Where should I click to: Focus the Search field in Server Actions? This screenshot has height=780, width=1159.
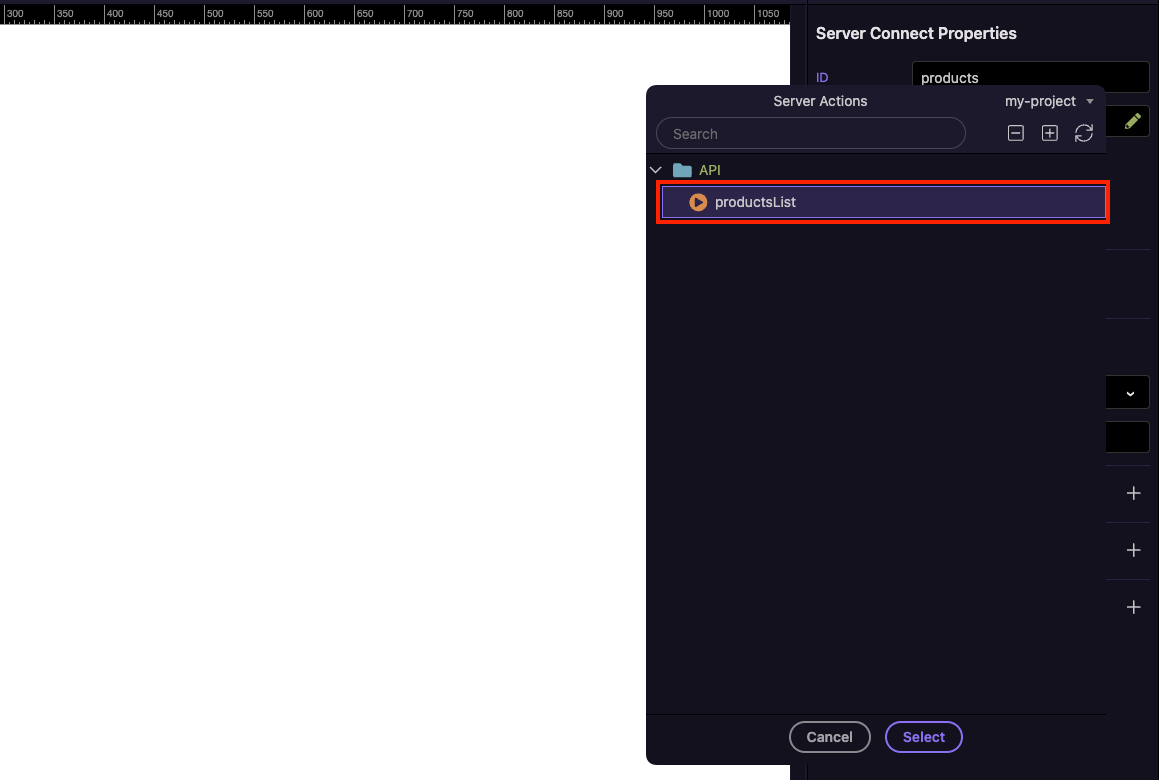pyautogui.click(x=810, y=133)
